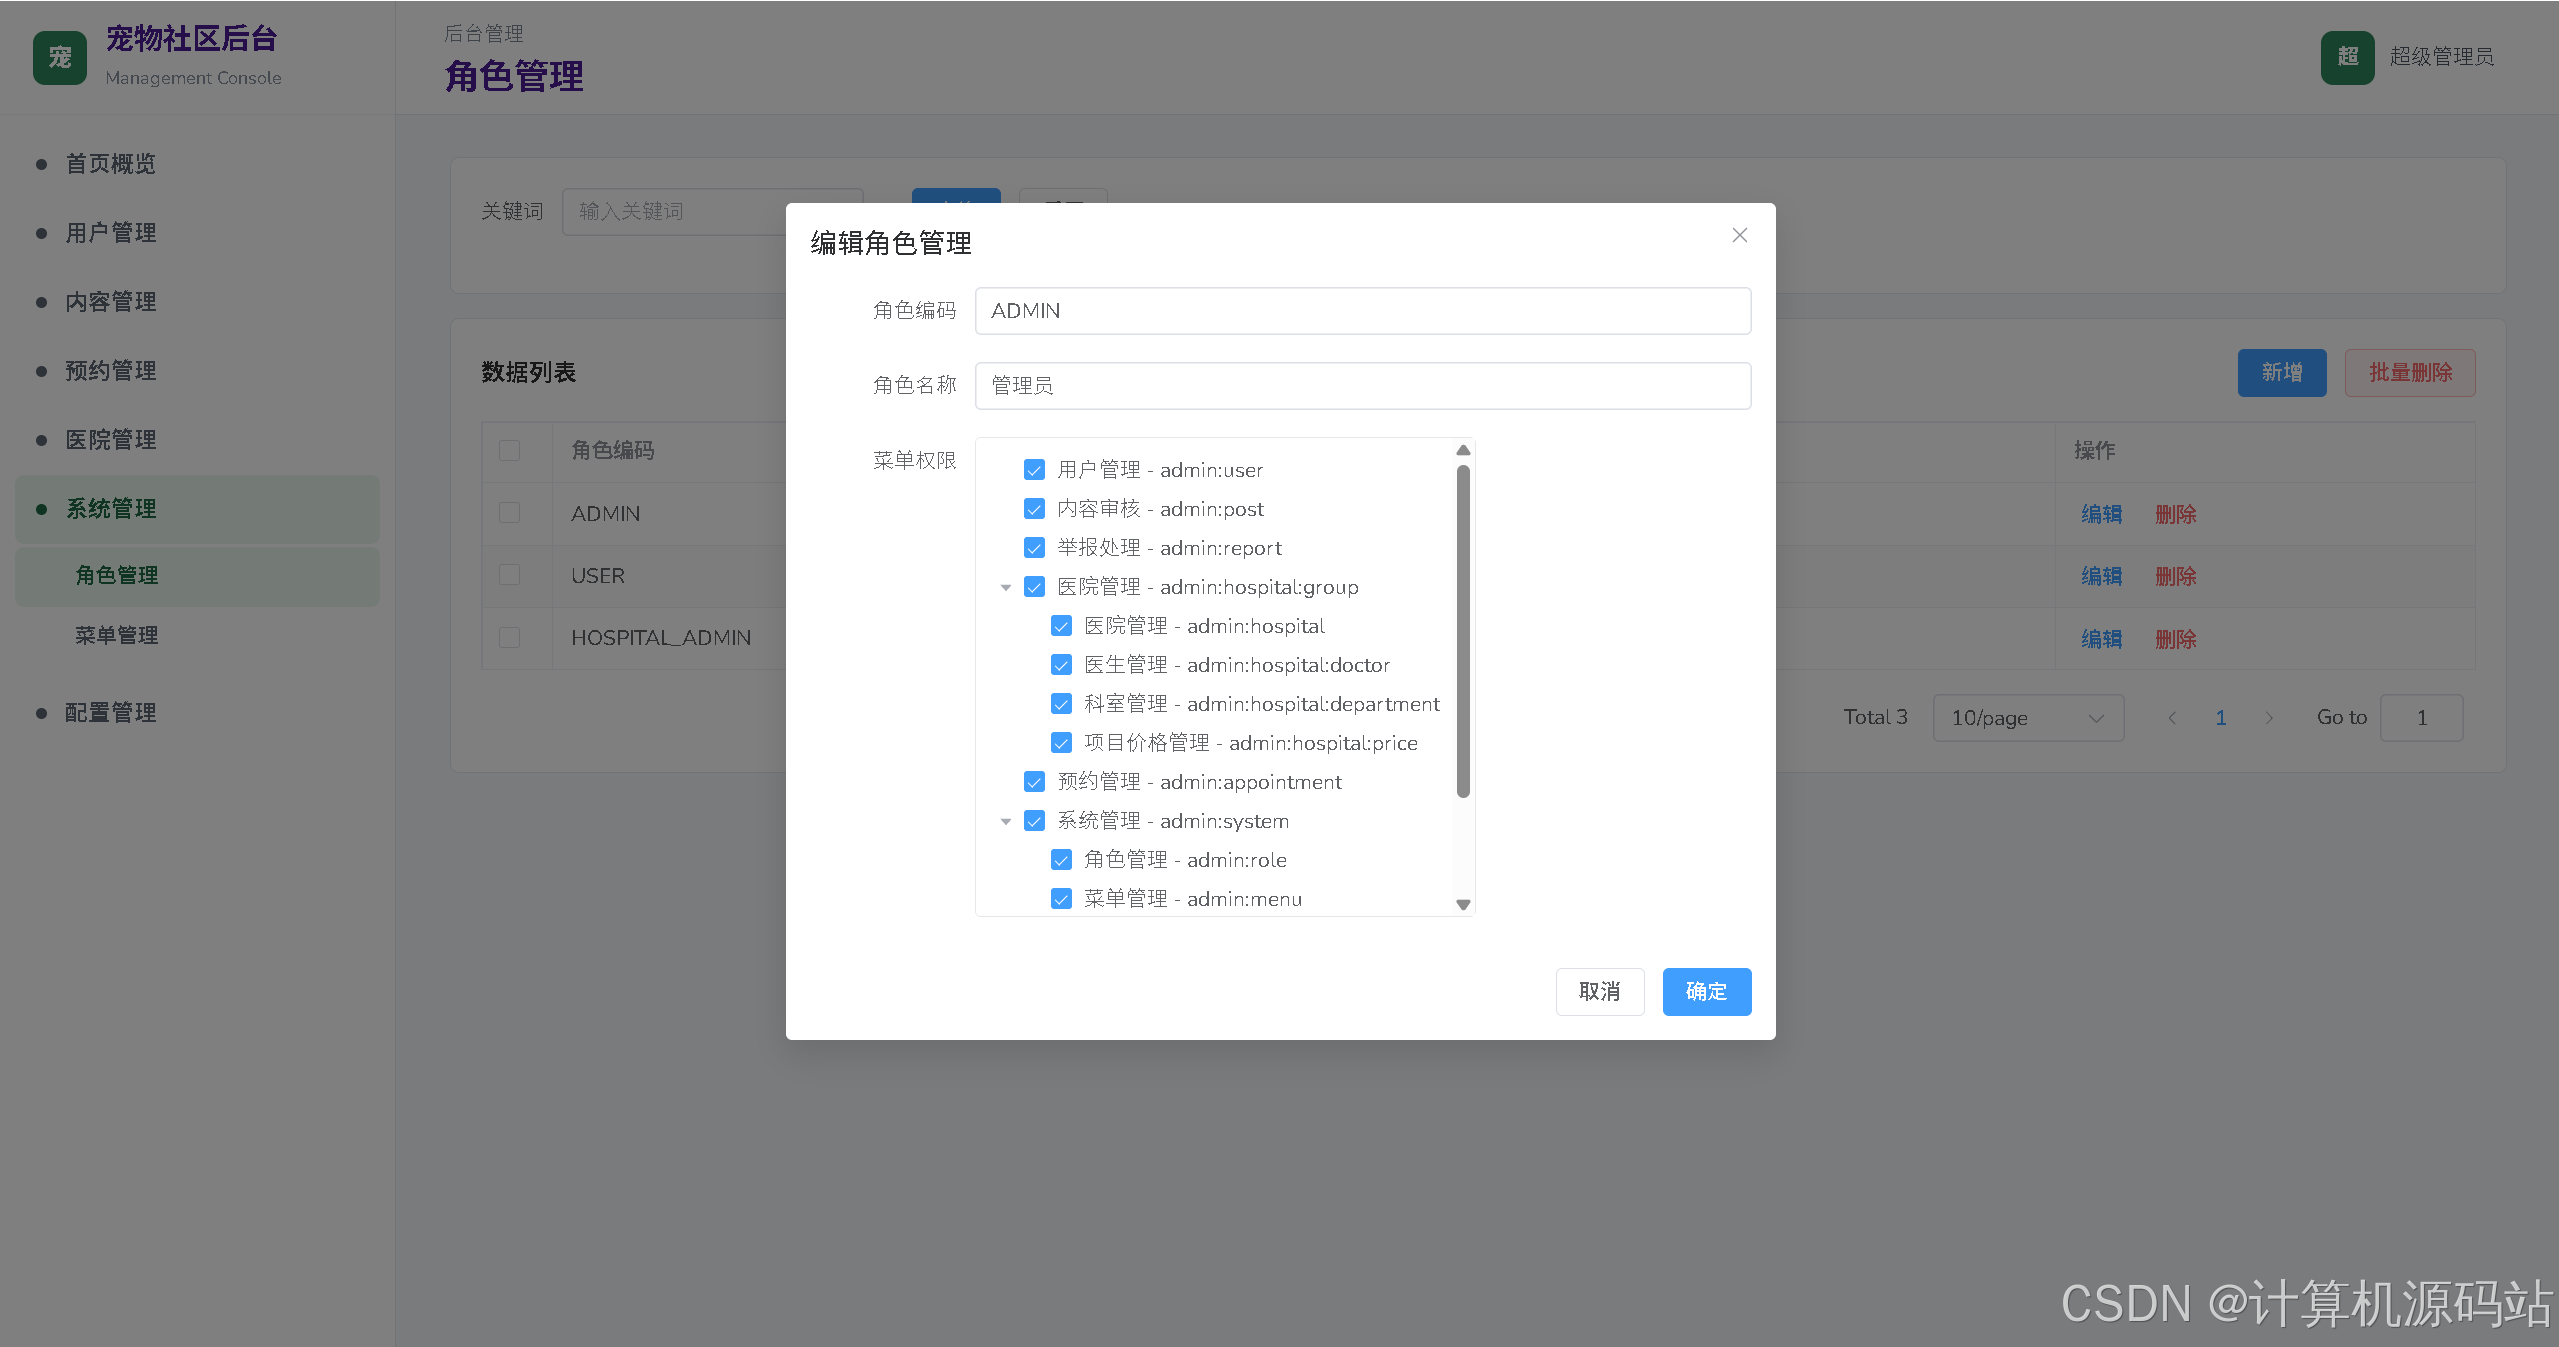Focus the 角色名称 input field
Image resolution: width=2559 pixels, height=1347 pixels.
(x=1362, y=386)
